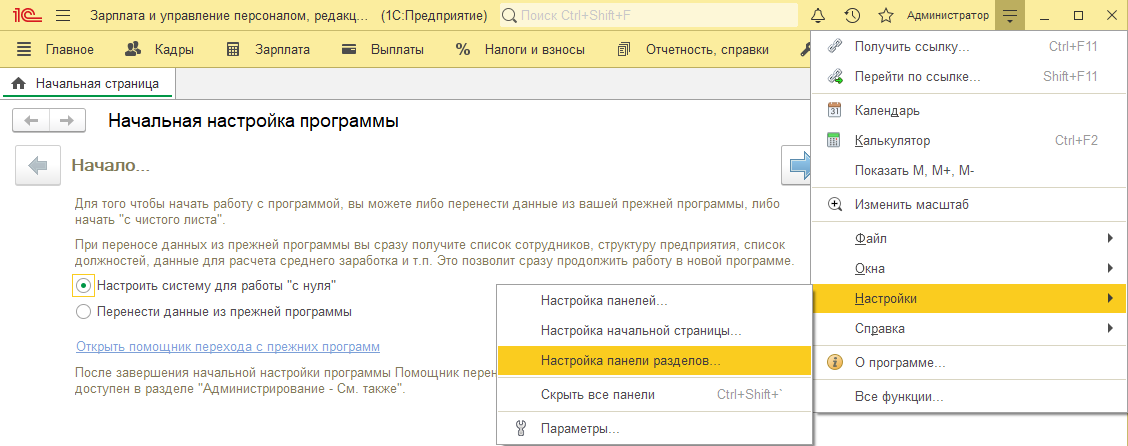Image resolution: width=1128 pixels, height=446 pixels.
Task: Select "Настроить систему для работы с нуля" option
Action: (x=84, y=286)
